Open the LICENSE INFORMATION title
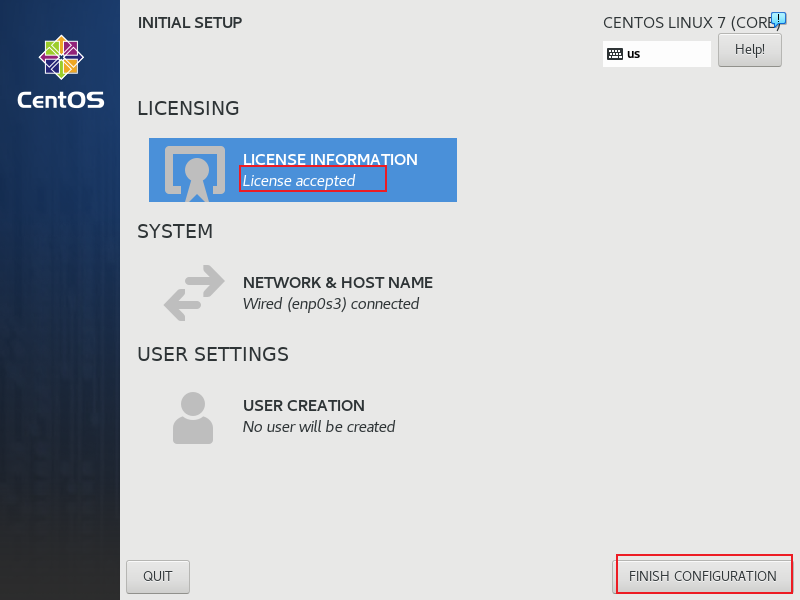Screen dimensions: 800x600 tap(330, 160)
